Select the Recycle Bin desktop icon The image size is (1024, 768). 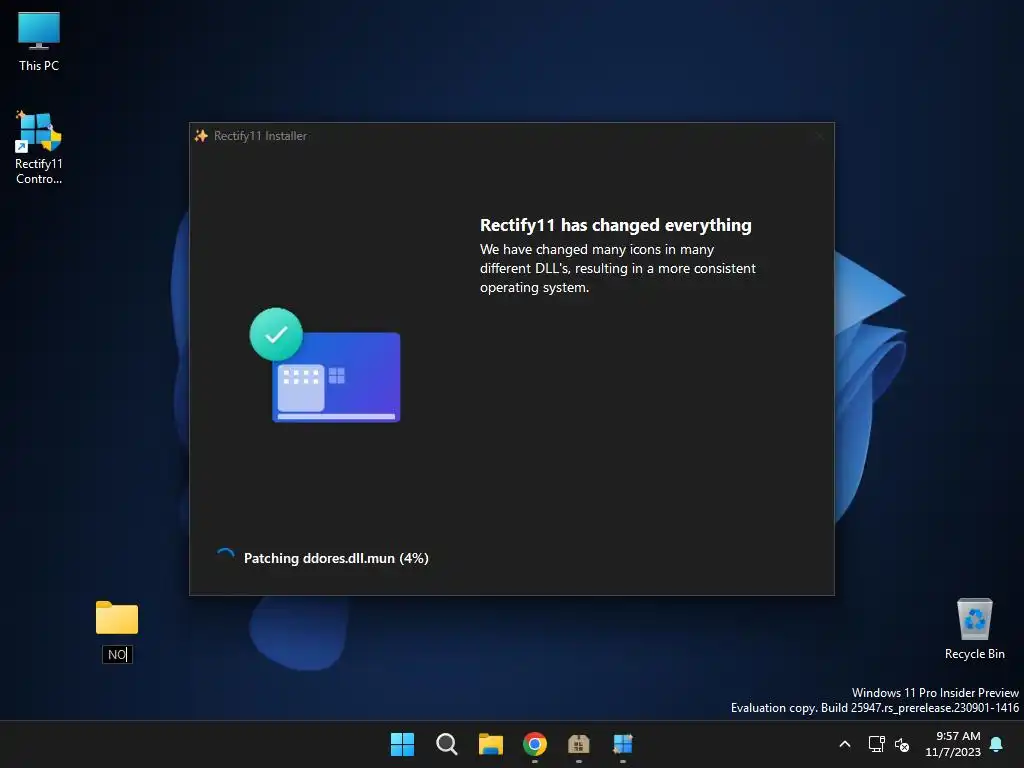point(974,630)
